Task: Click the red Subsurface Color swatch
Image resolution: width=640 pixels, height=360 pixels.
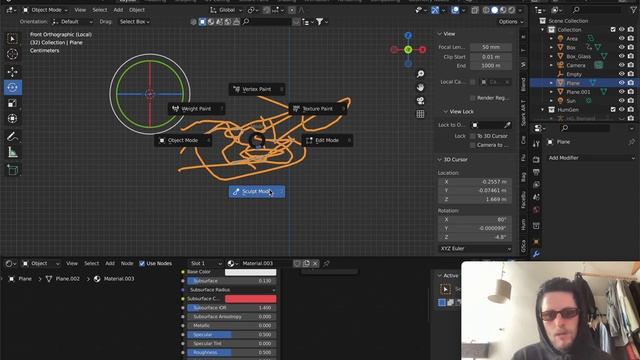Action: [251, 299]
